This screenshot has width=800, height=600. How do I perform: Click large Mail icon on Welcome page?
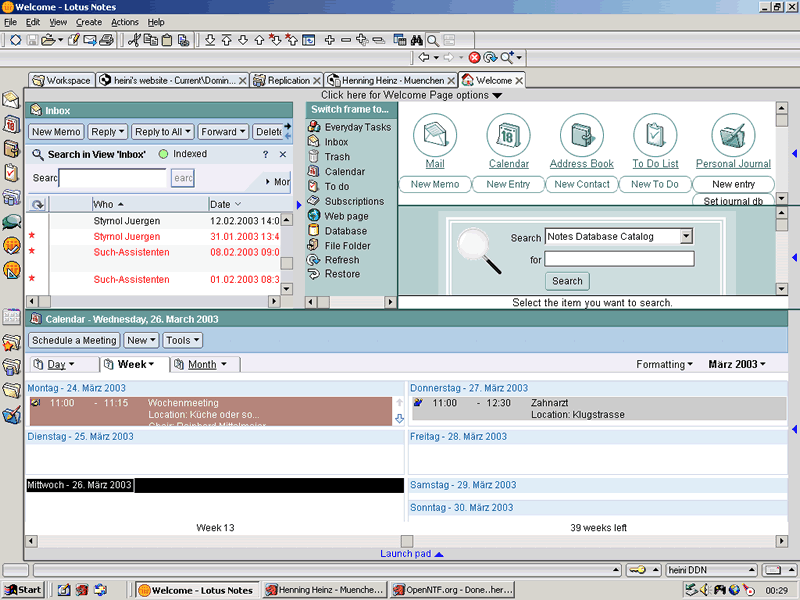(x=435, y=135)
